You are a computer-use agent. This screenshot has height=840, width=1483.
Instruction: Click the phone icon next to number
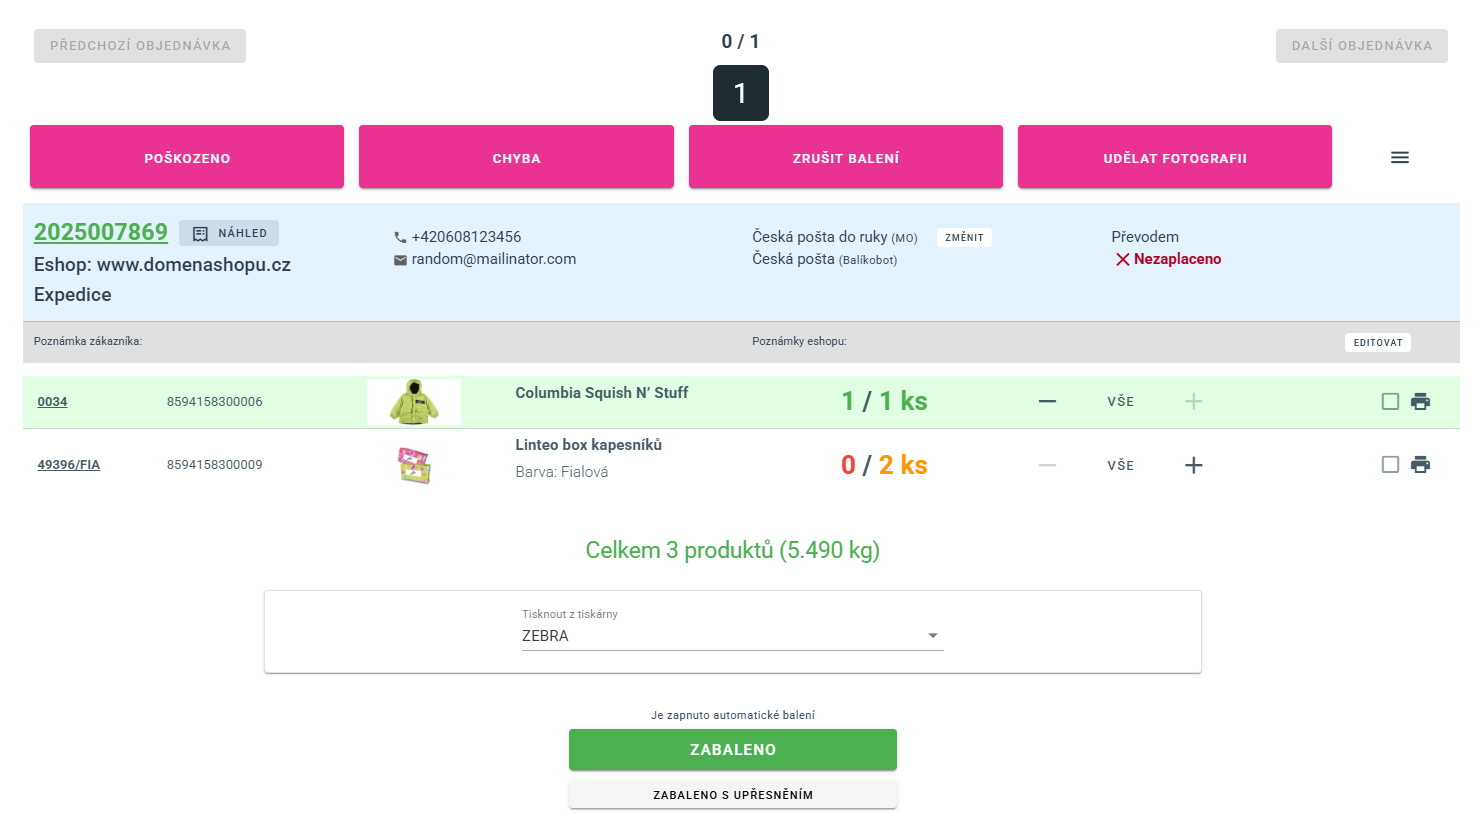[400, 238]
